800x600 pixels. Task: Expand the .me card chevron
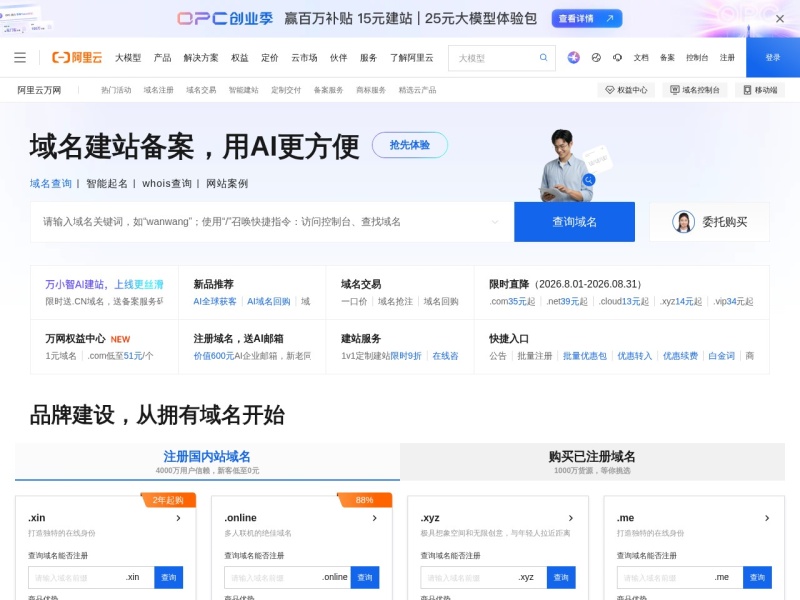767,518
